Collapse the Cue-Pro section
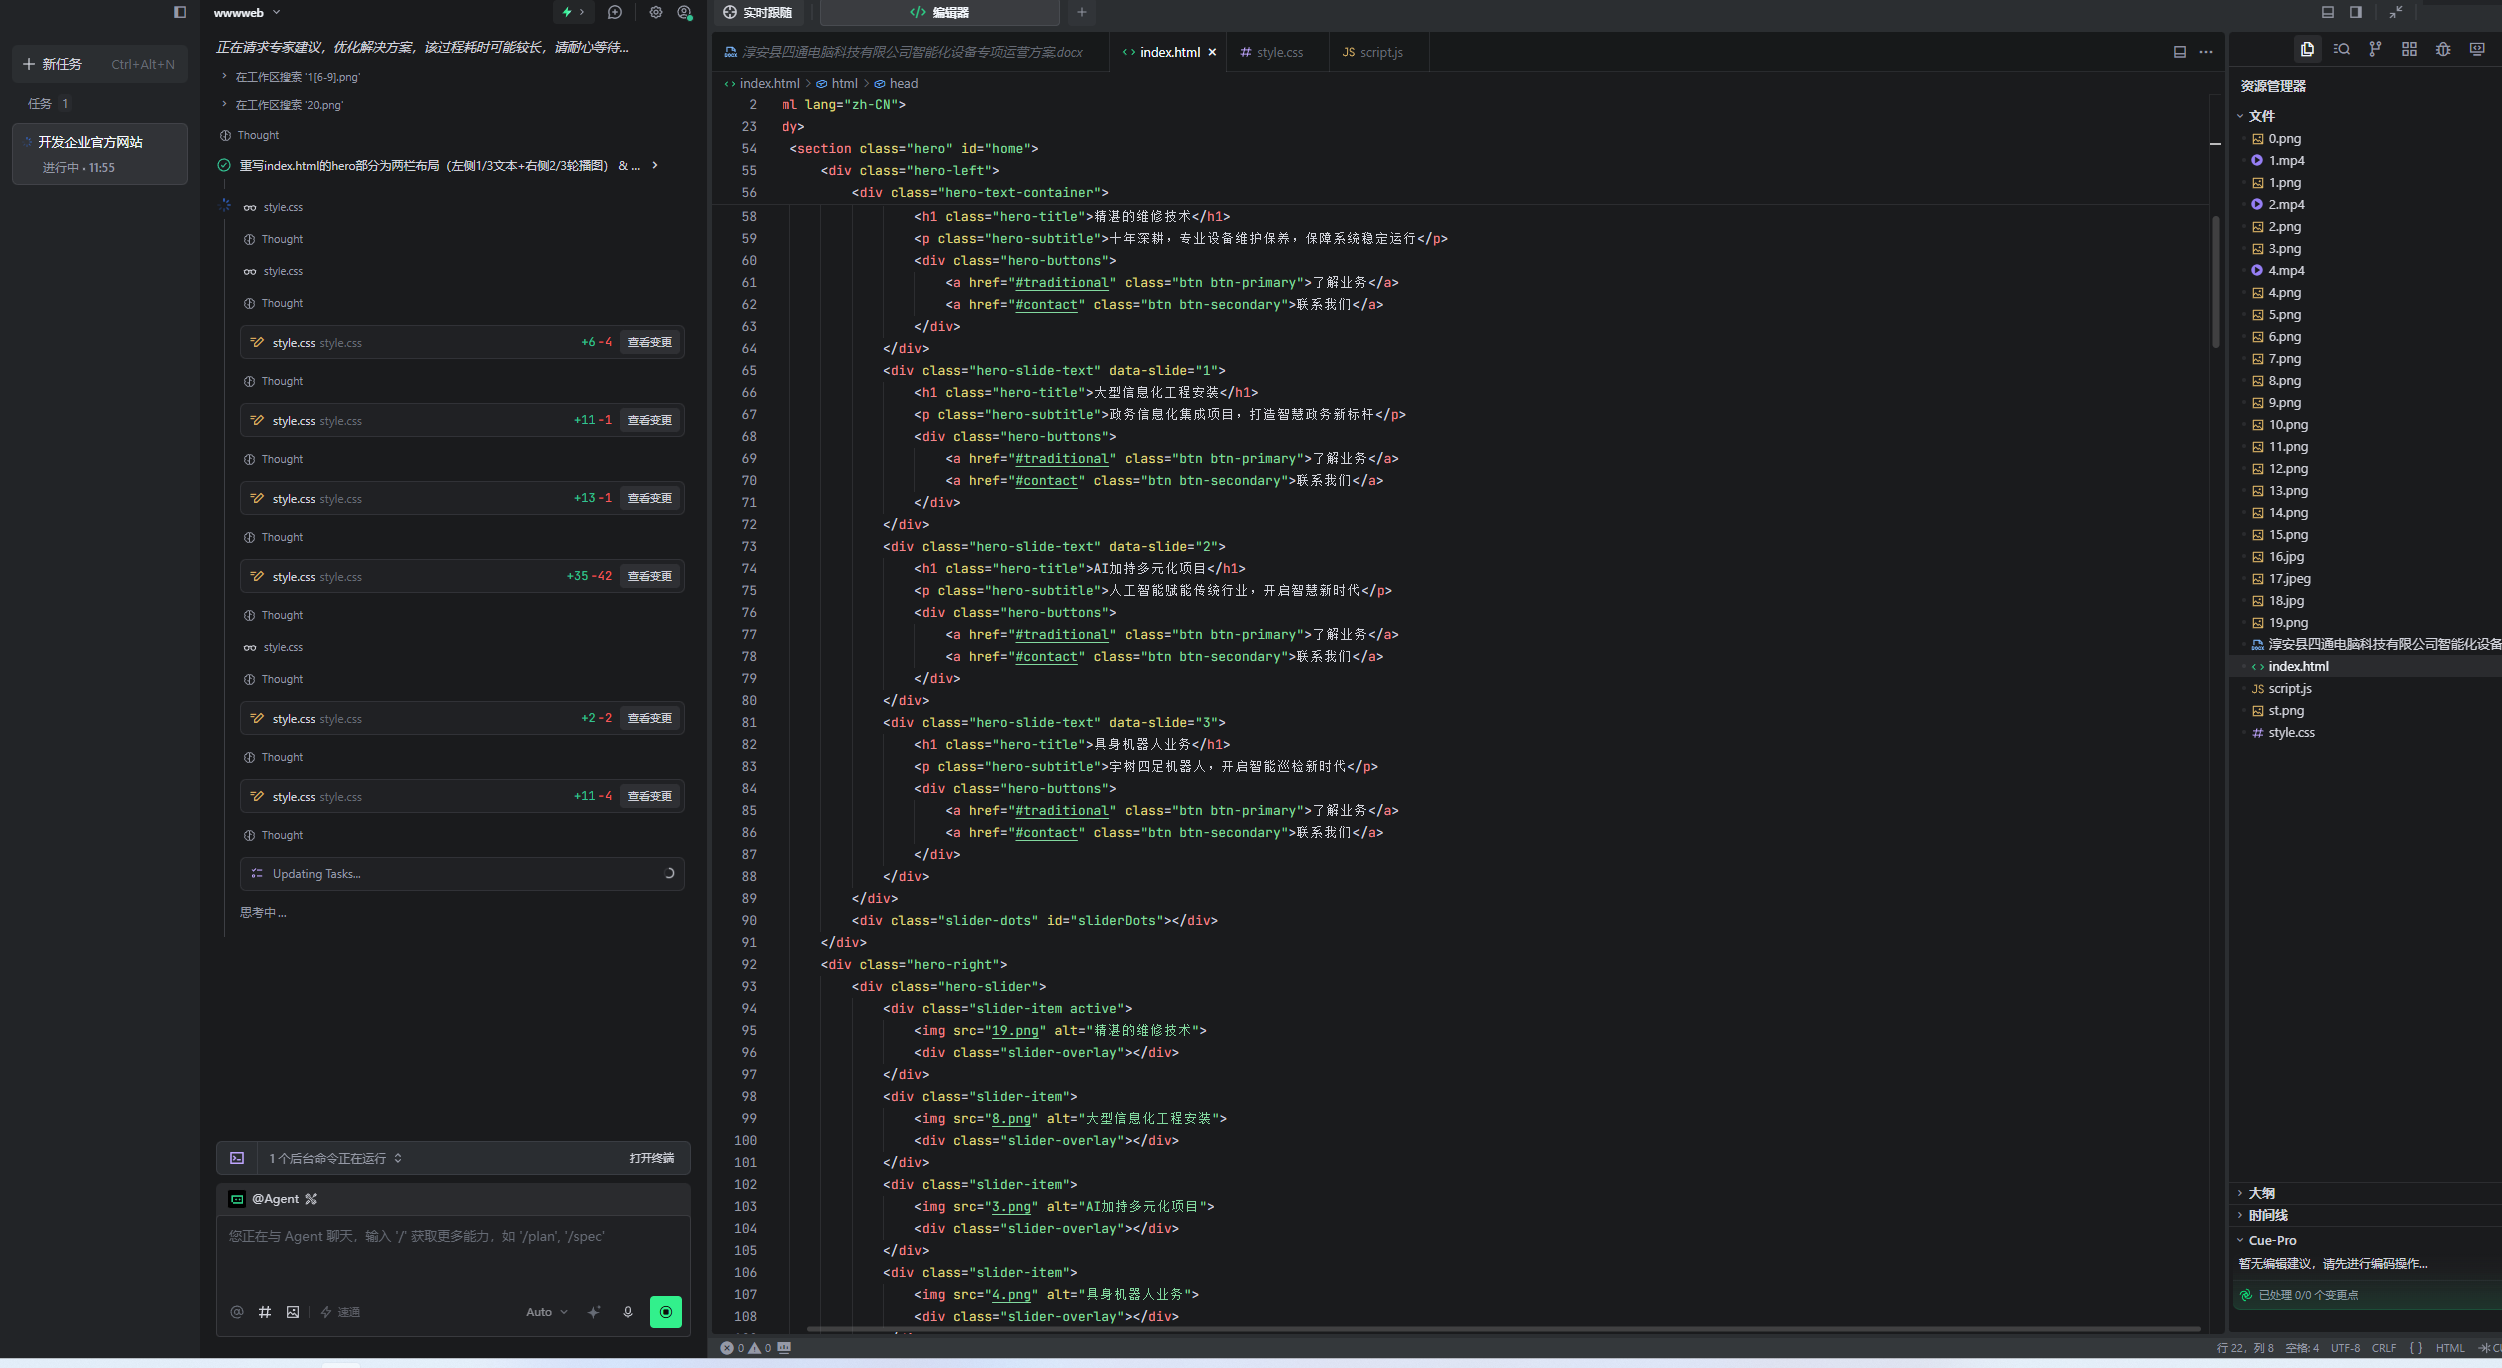 (x=2266, y=1240)
